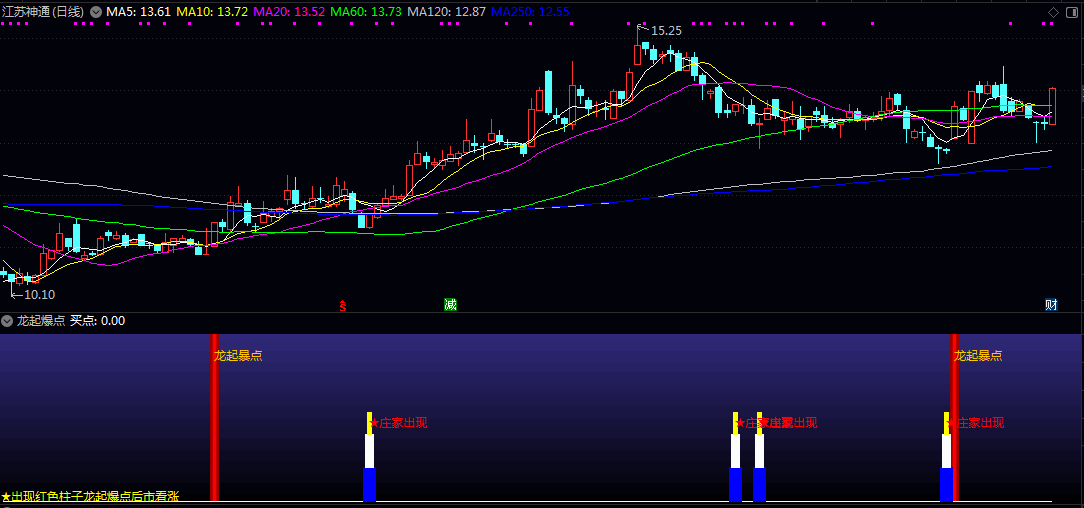Image resolution: width=1084 pixels, height=508 pixels.
Task: Click the diamond icon at top right
Action: pos(1054,12)
